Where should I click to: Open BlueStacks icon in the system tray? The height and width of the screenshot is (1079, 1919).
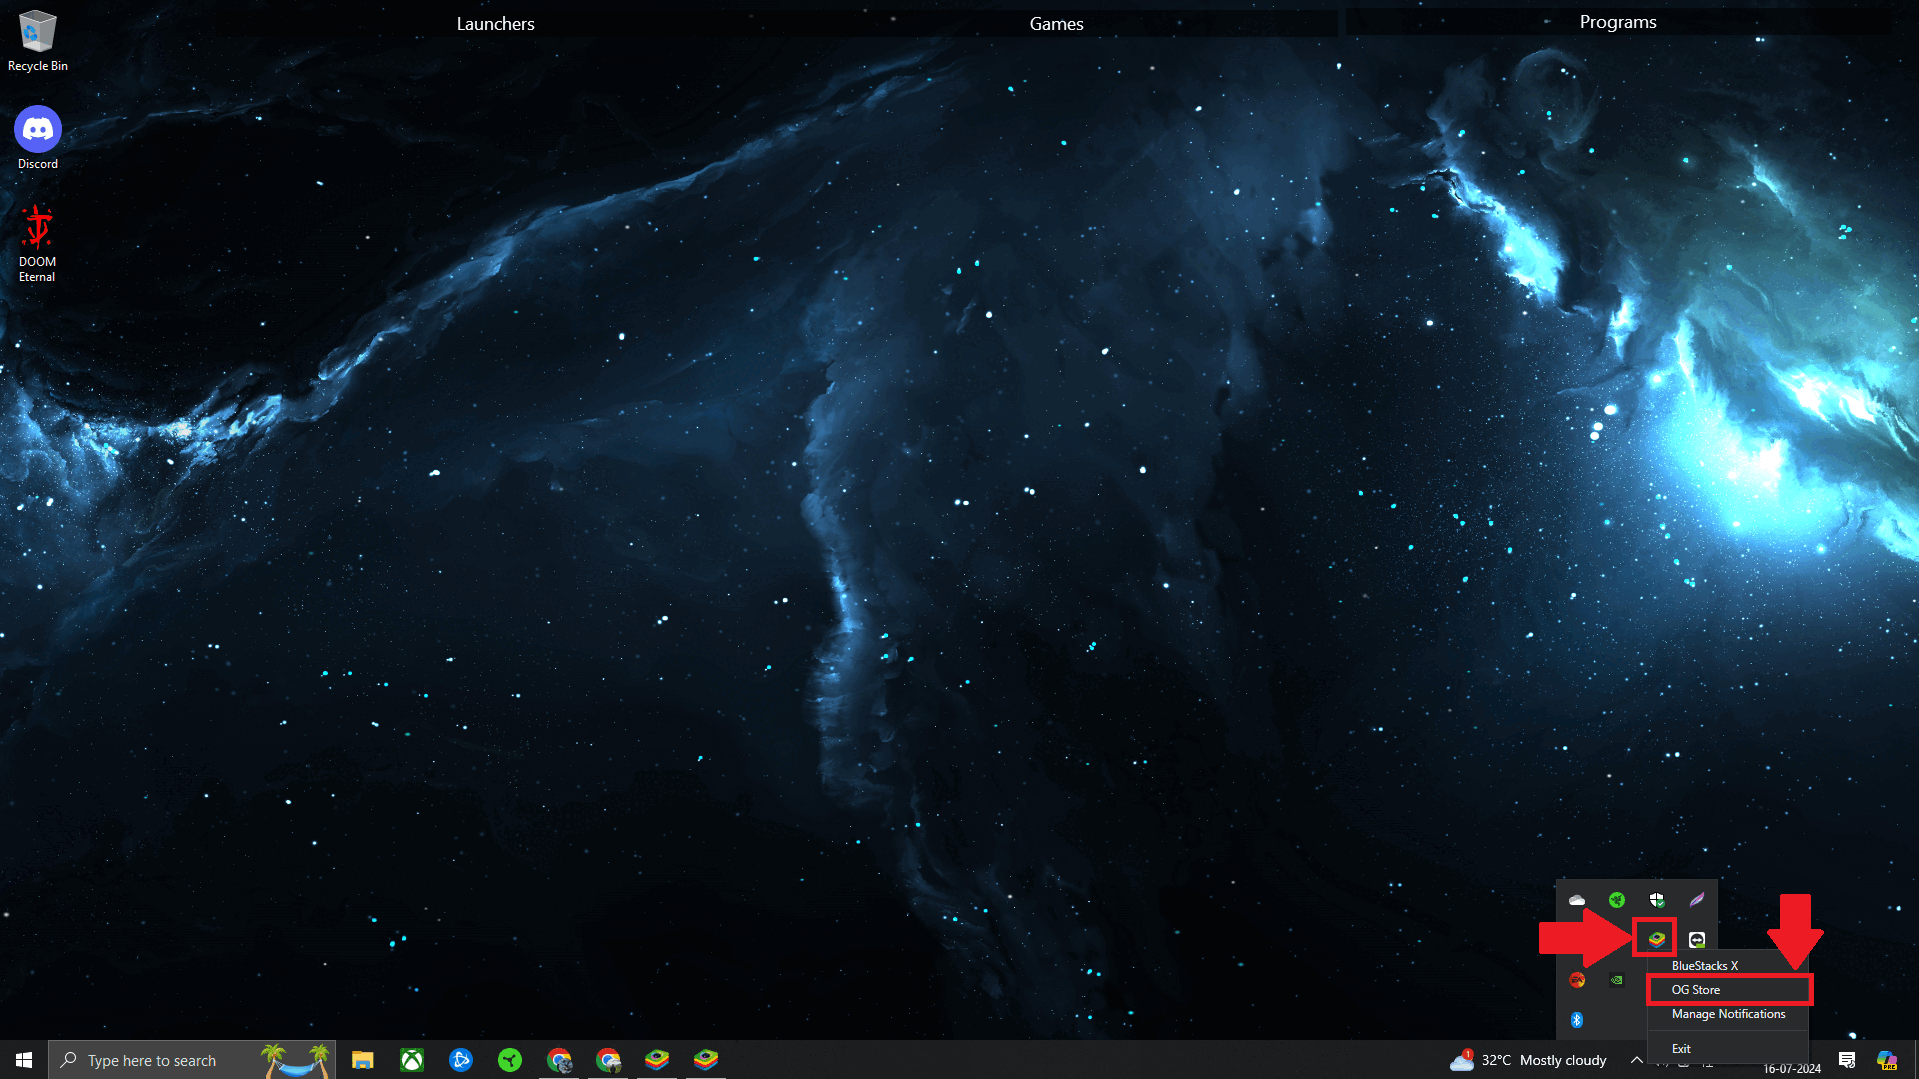tap(1657, 939)
